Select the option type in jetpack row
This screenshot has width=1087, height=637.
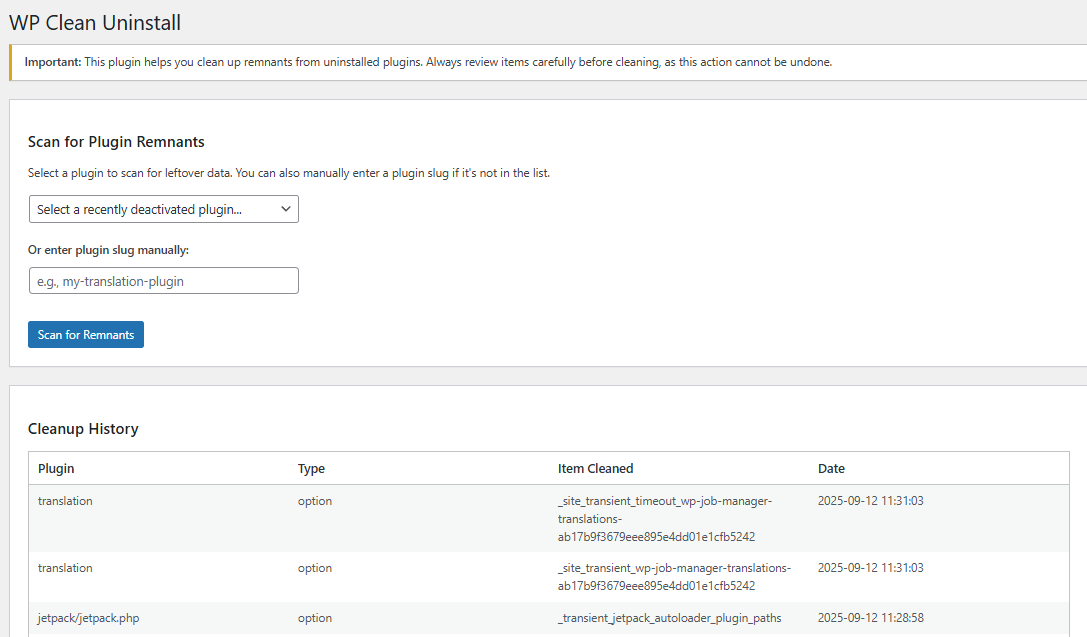pyautogui.click(x=314, y=618)
